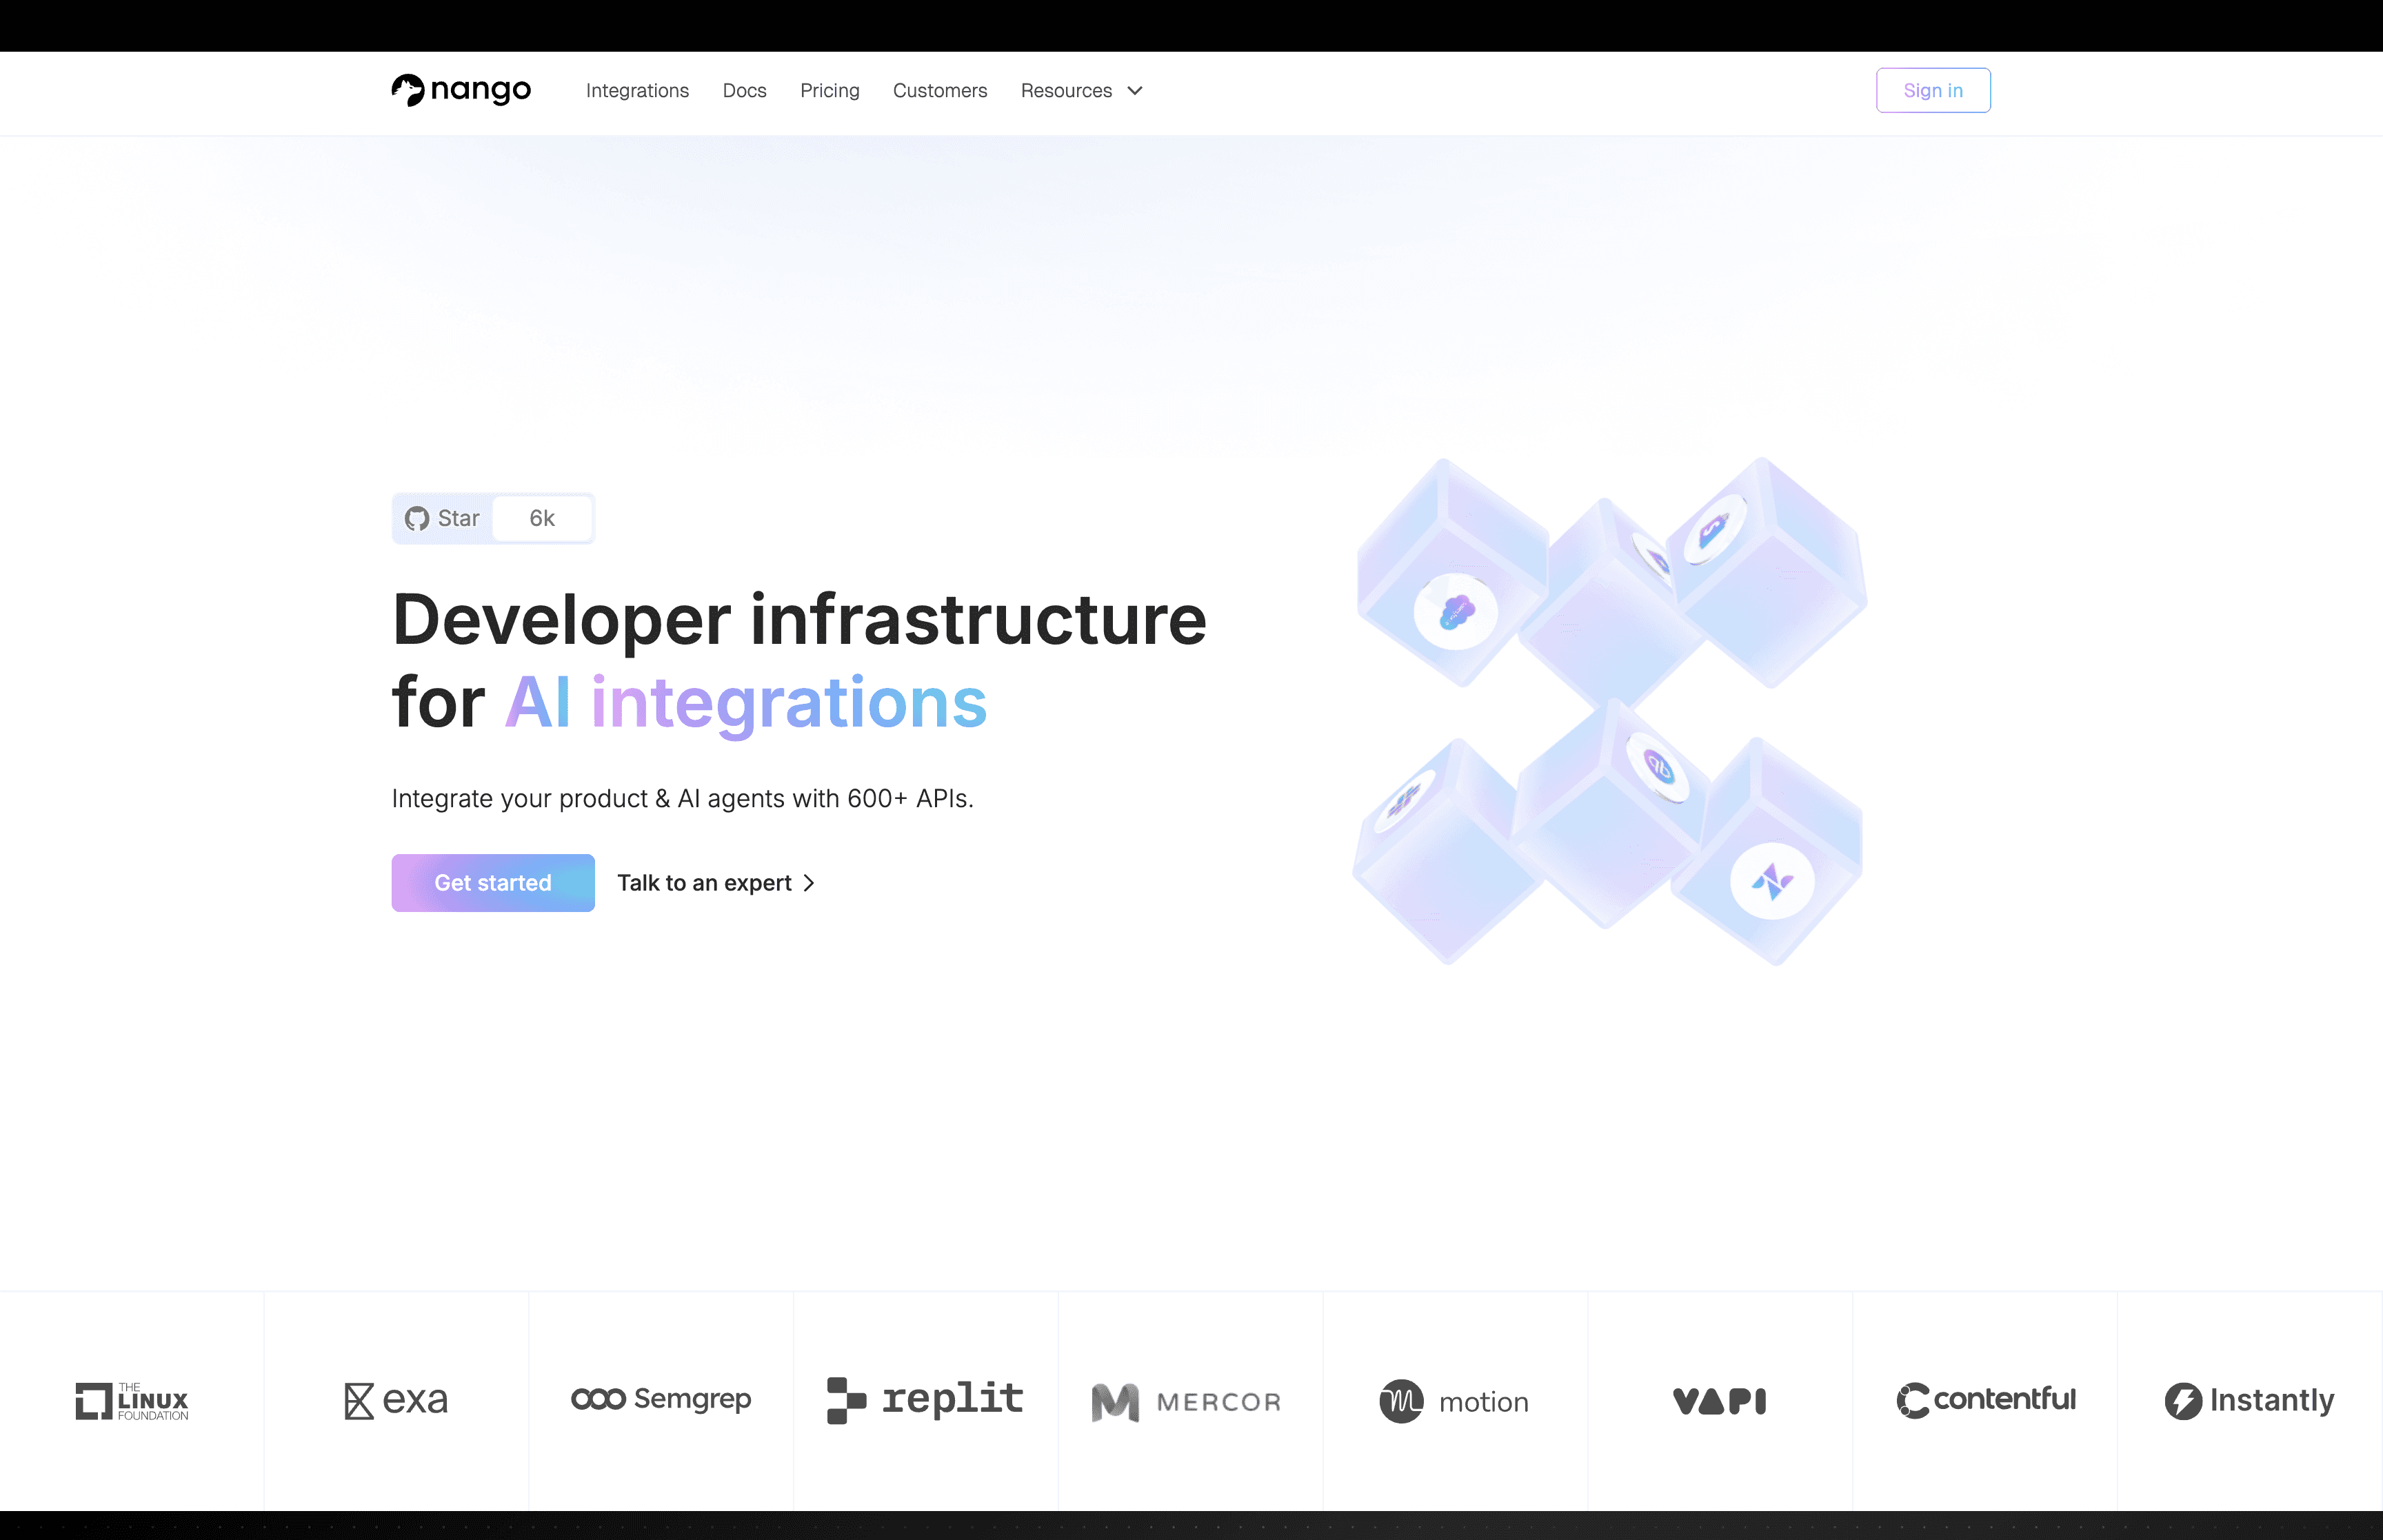Click the Mercor logo
This screenshot has height=1540, width=2383.
pos(1186,1401)
